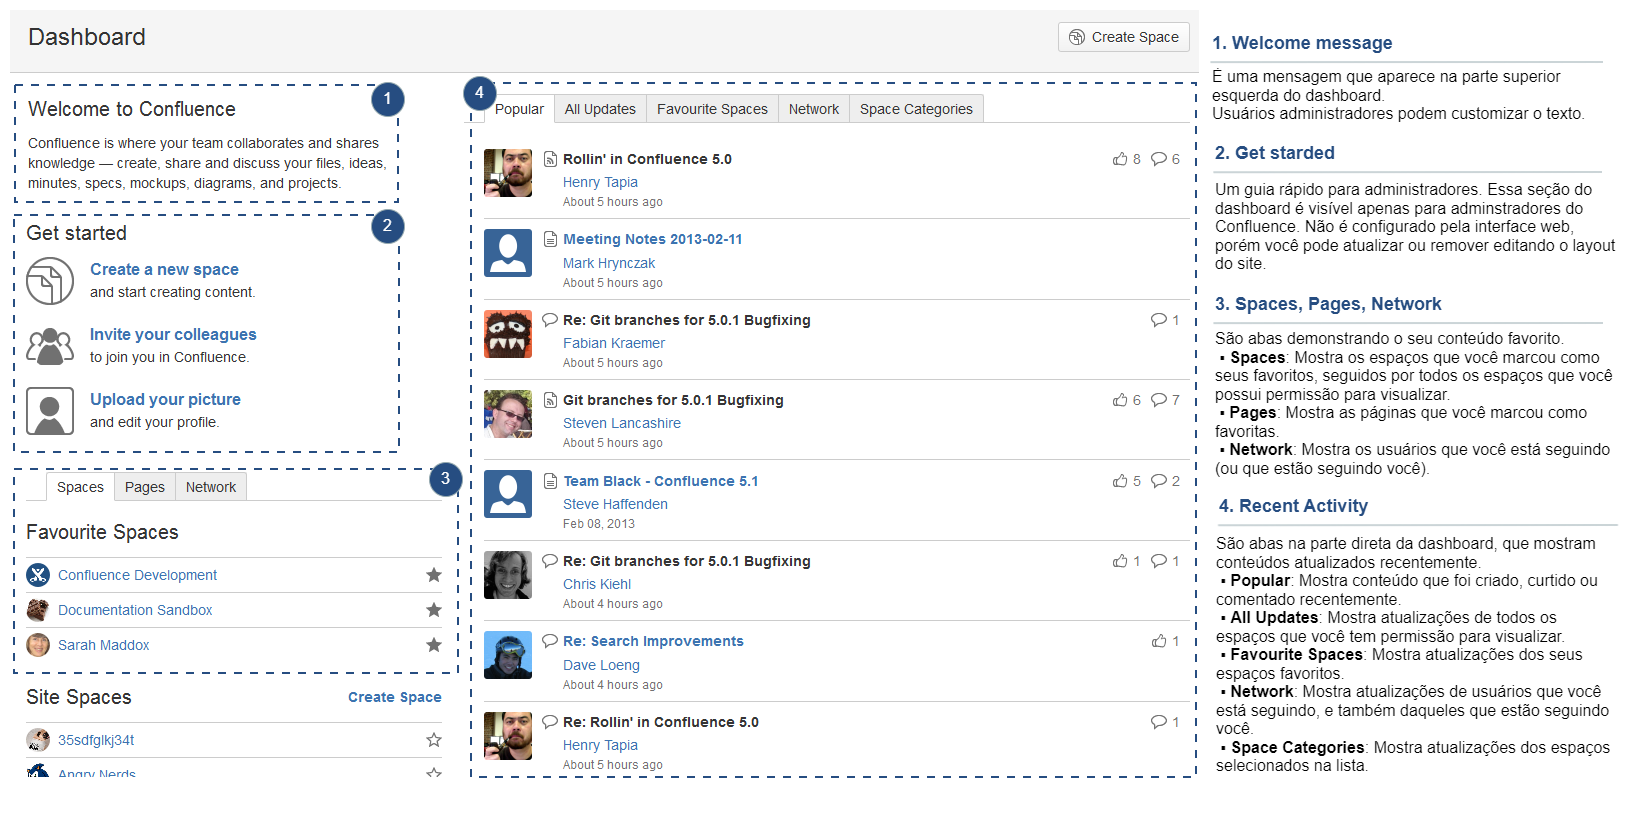
Task: Click Fabian Kraemer's monster avatar
Action: click(508, 334)
